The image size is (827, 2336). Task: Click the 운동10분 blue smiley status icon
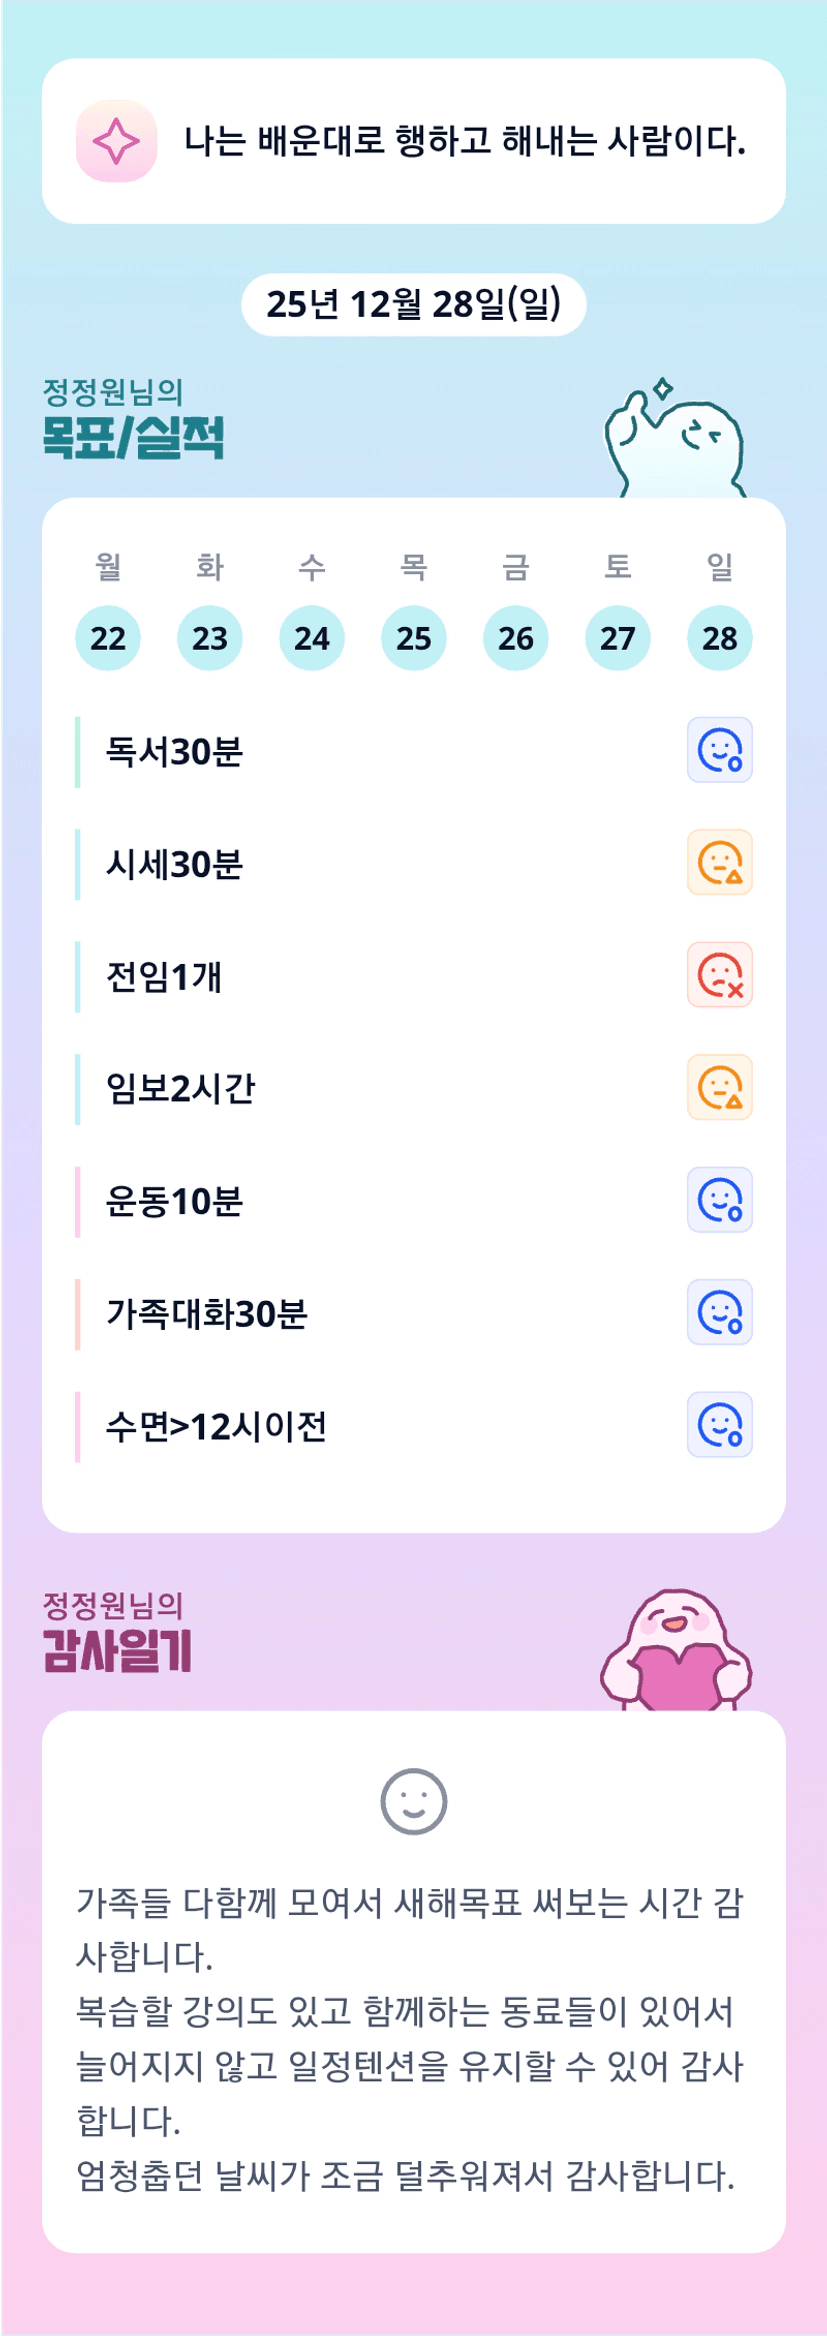[719, 1200]
